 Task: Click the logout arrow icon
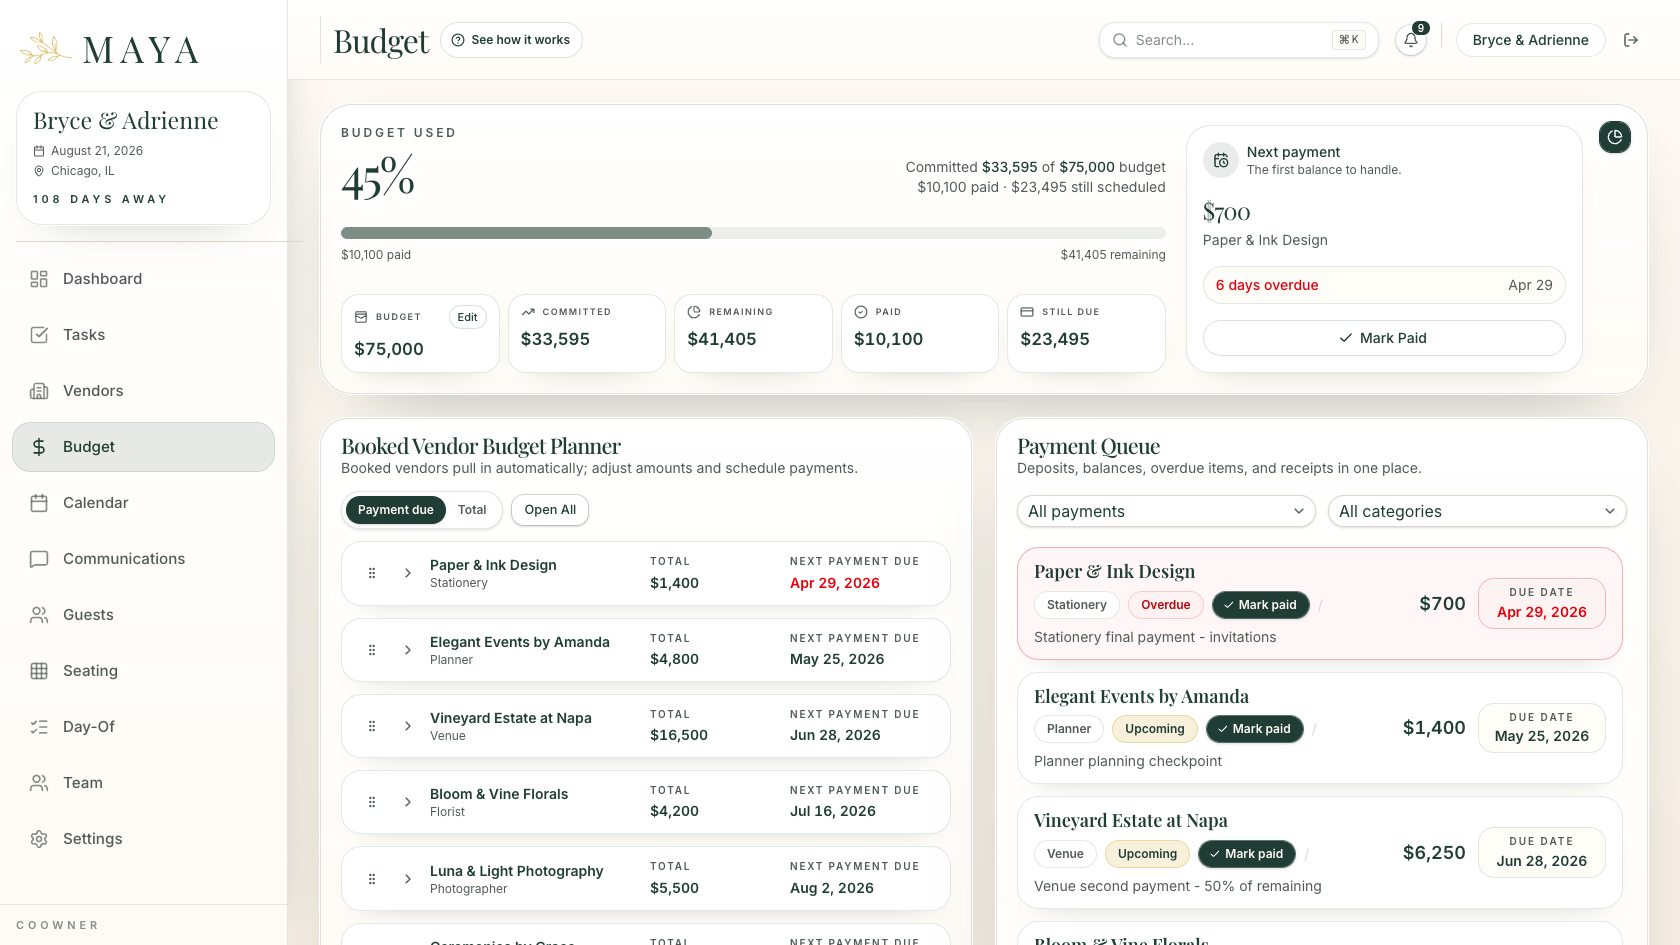(x=1631, y=40)
